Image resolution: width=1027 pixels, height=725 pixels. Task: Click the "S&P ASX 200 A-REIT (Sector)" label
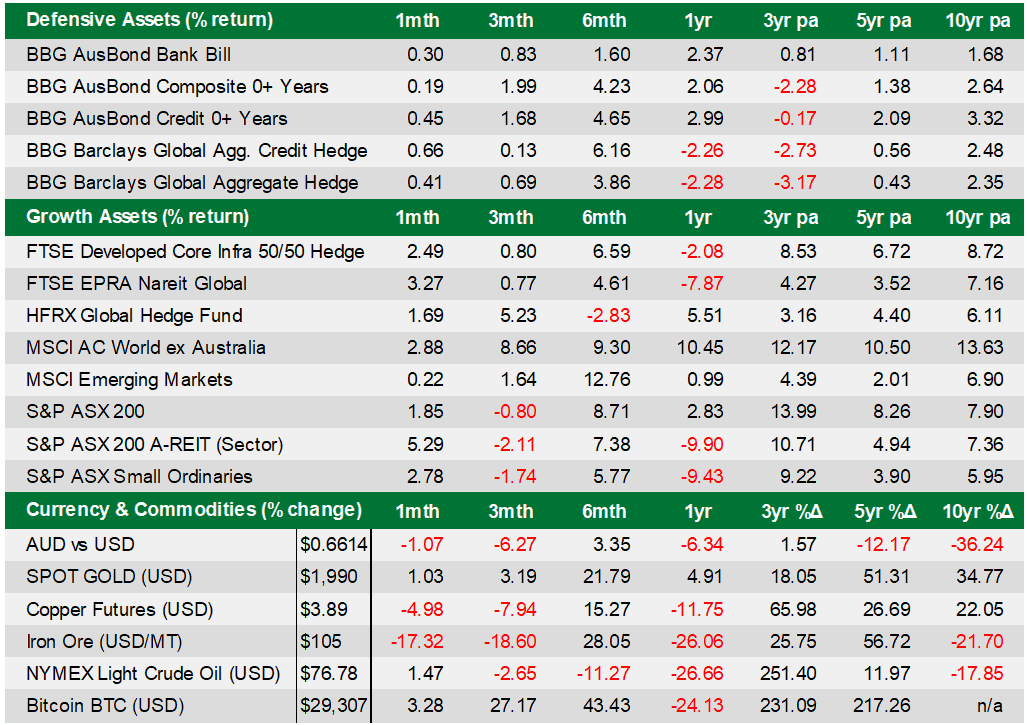point(155,445)
